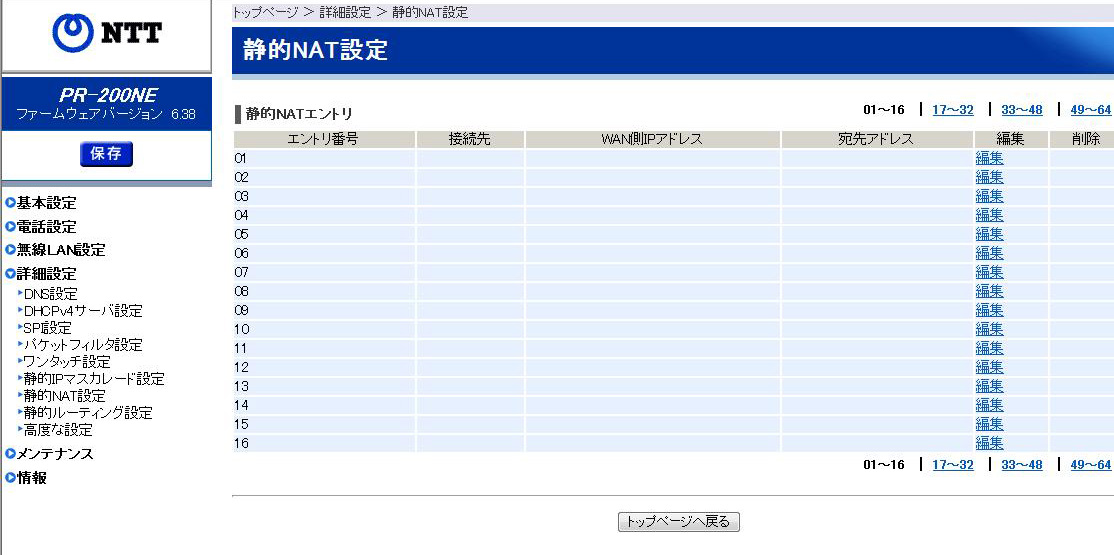Open DNS設定 in the sidebar
Viewport: 1114px width, 555px height.
[x=50, y=294]
